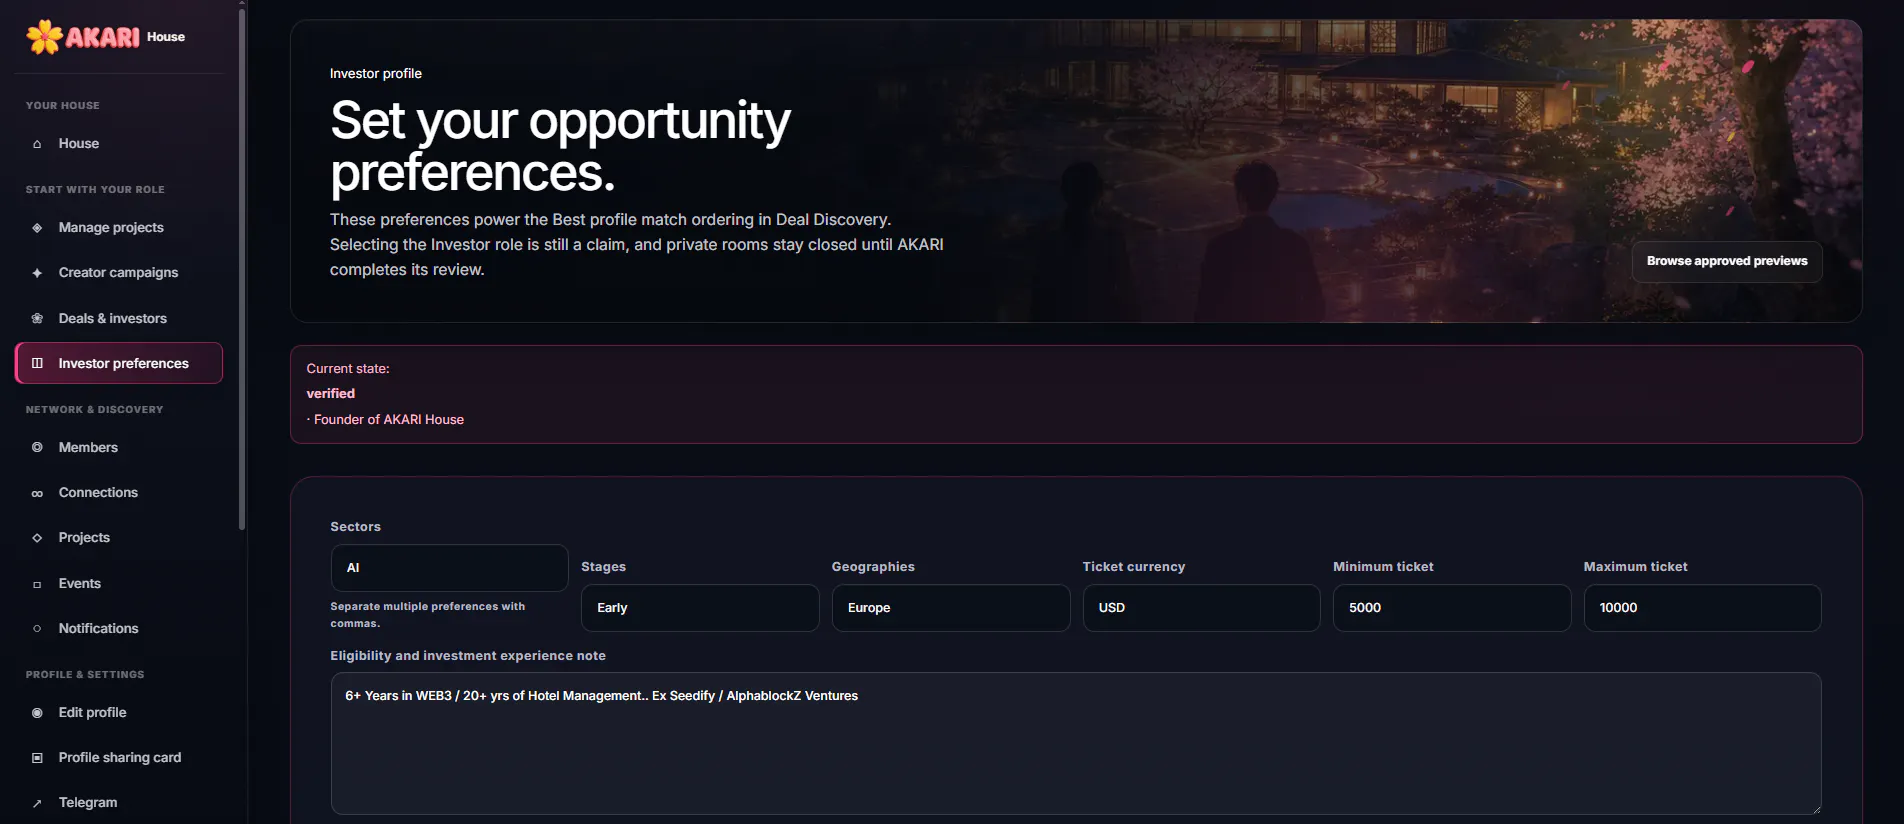Click the eligibility and experience note textarea
The width and height of the screenshot is (1904, 824).
(x=1076, y=744)
